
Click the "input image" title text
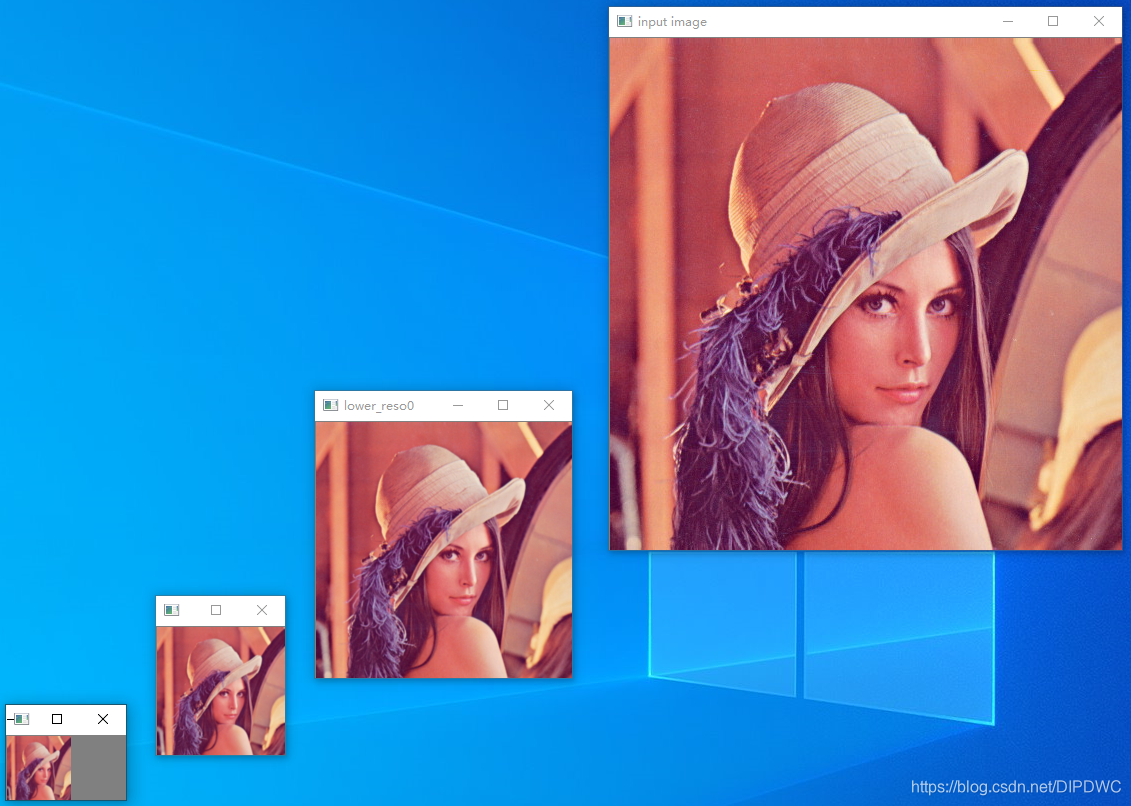coord(672,22)
